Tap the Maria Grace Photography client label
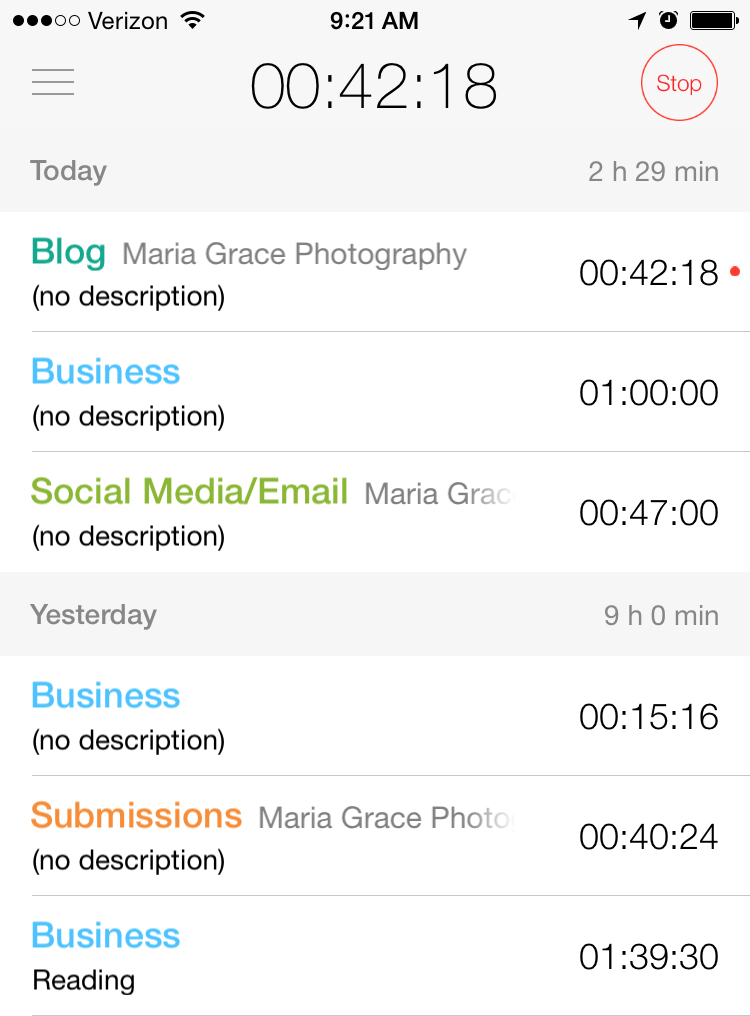 point(294,254)
